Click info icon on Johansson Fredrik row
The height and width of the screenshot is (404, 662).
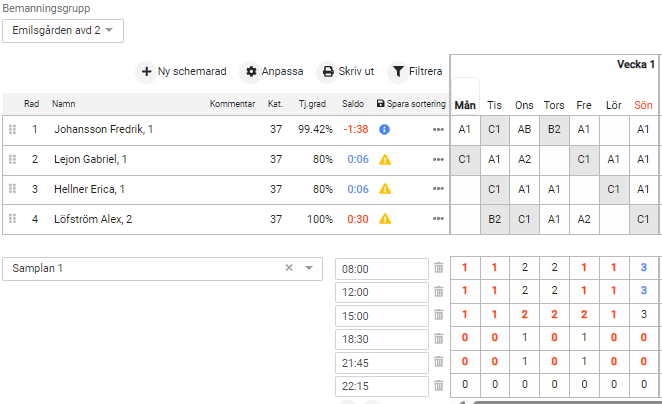[x=384, y=130]
